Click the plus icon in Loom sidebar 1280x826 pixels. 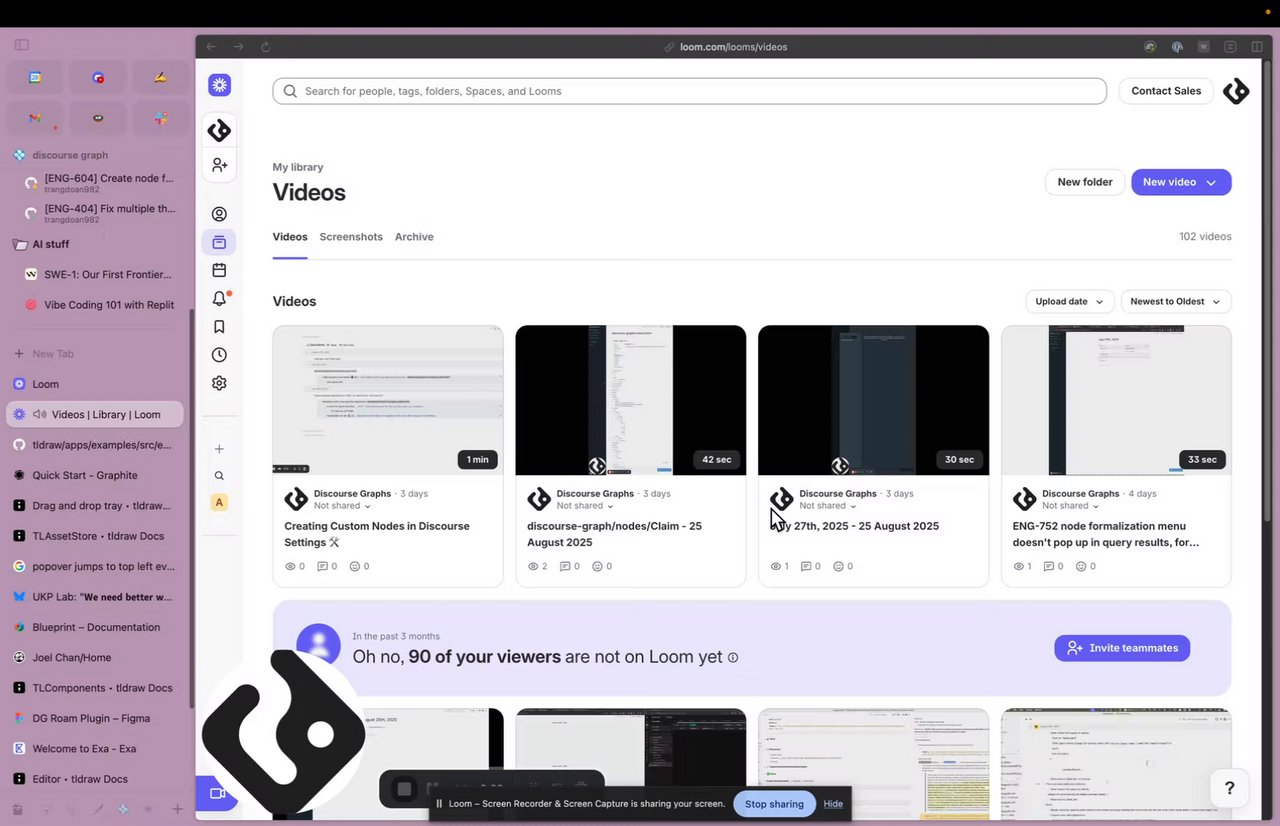[x=219, y=449]
